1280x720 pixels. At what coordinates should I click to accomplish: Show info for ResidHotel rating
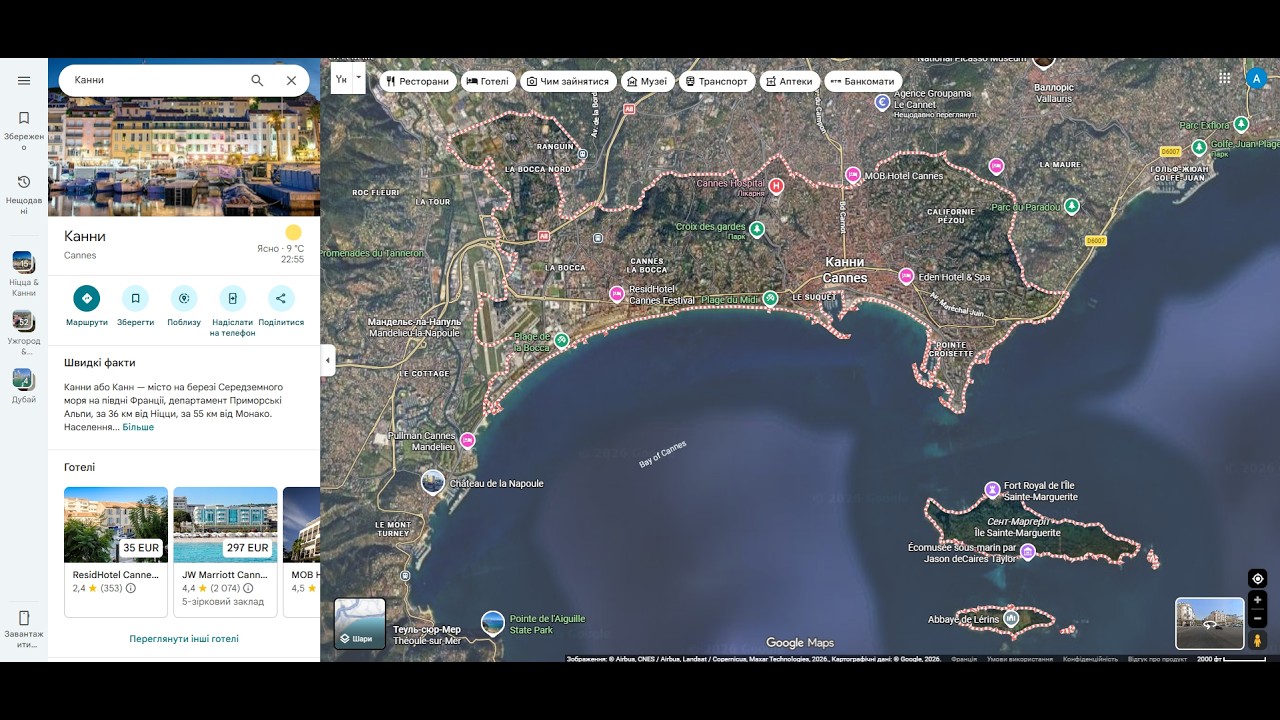(131, 589)
